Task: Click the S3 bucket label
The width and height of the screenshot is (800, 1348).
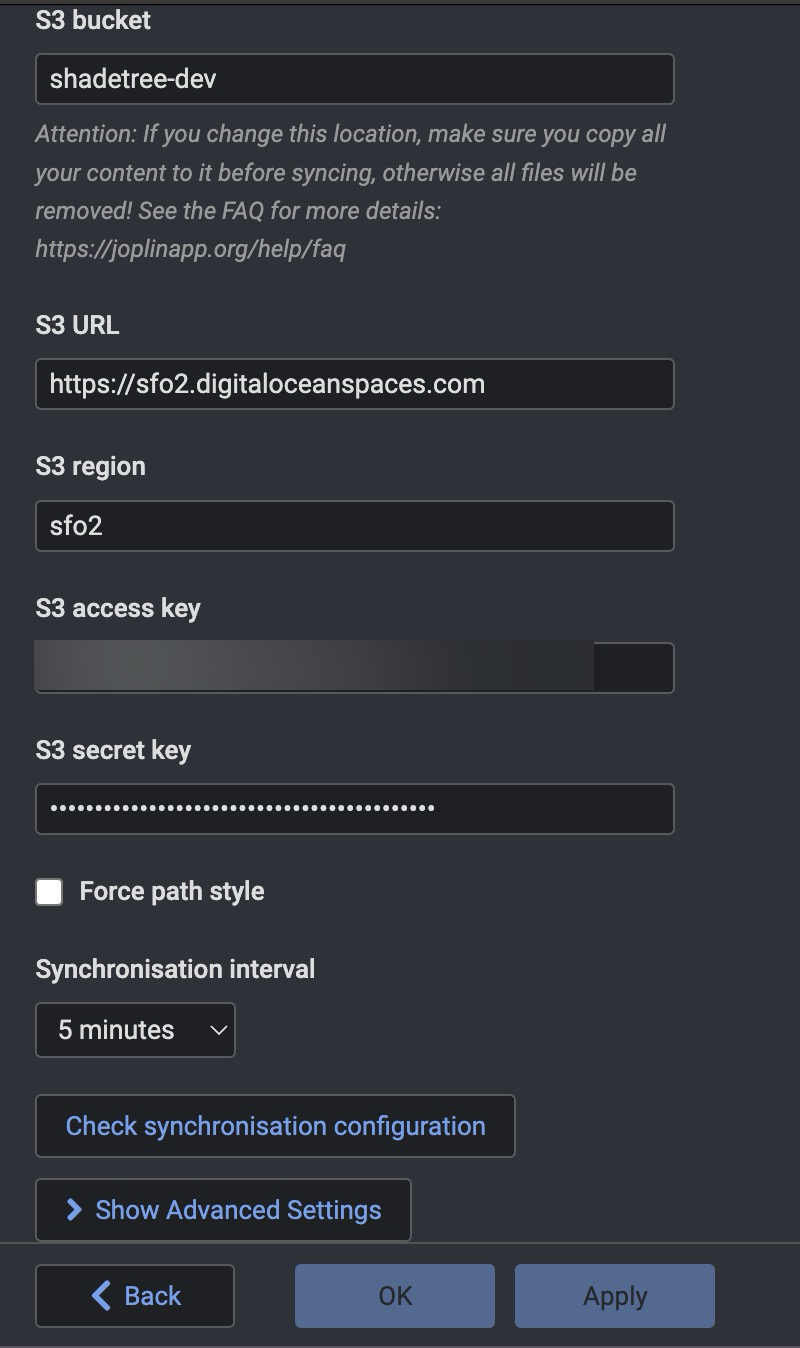Action: click(93, 20)
